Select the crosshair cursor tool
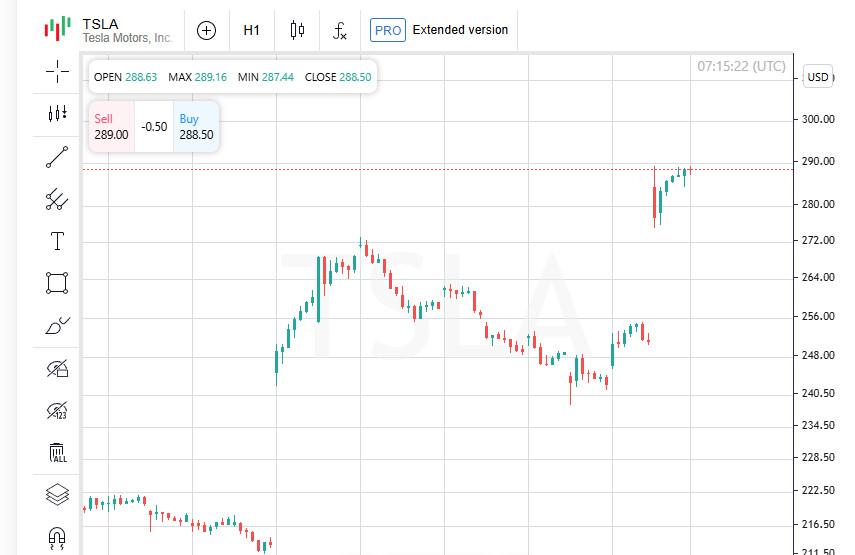The image size is (855, 555). click(57, 71)
